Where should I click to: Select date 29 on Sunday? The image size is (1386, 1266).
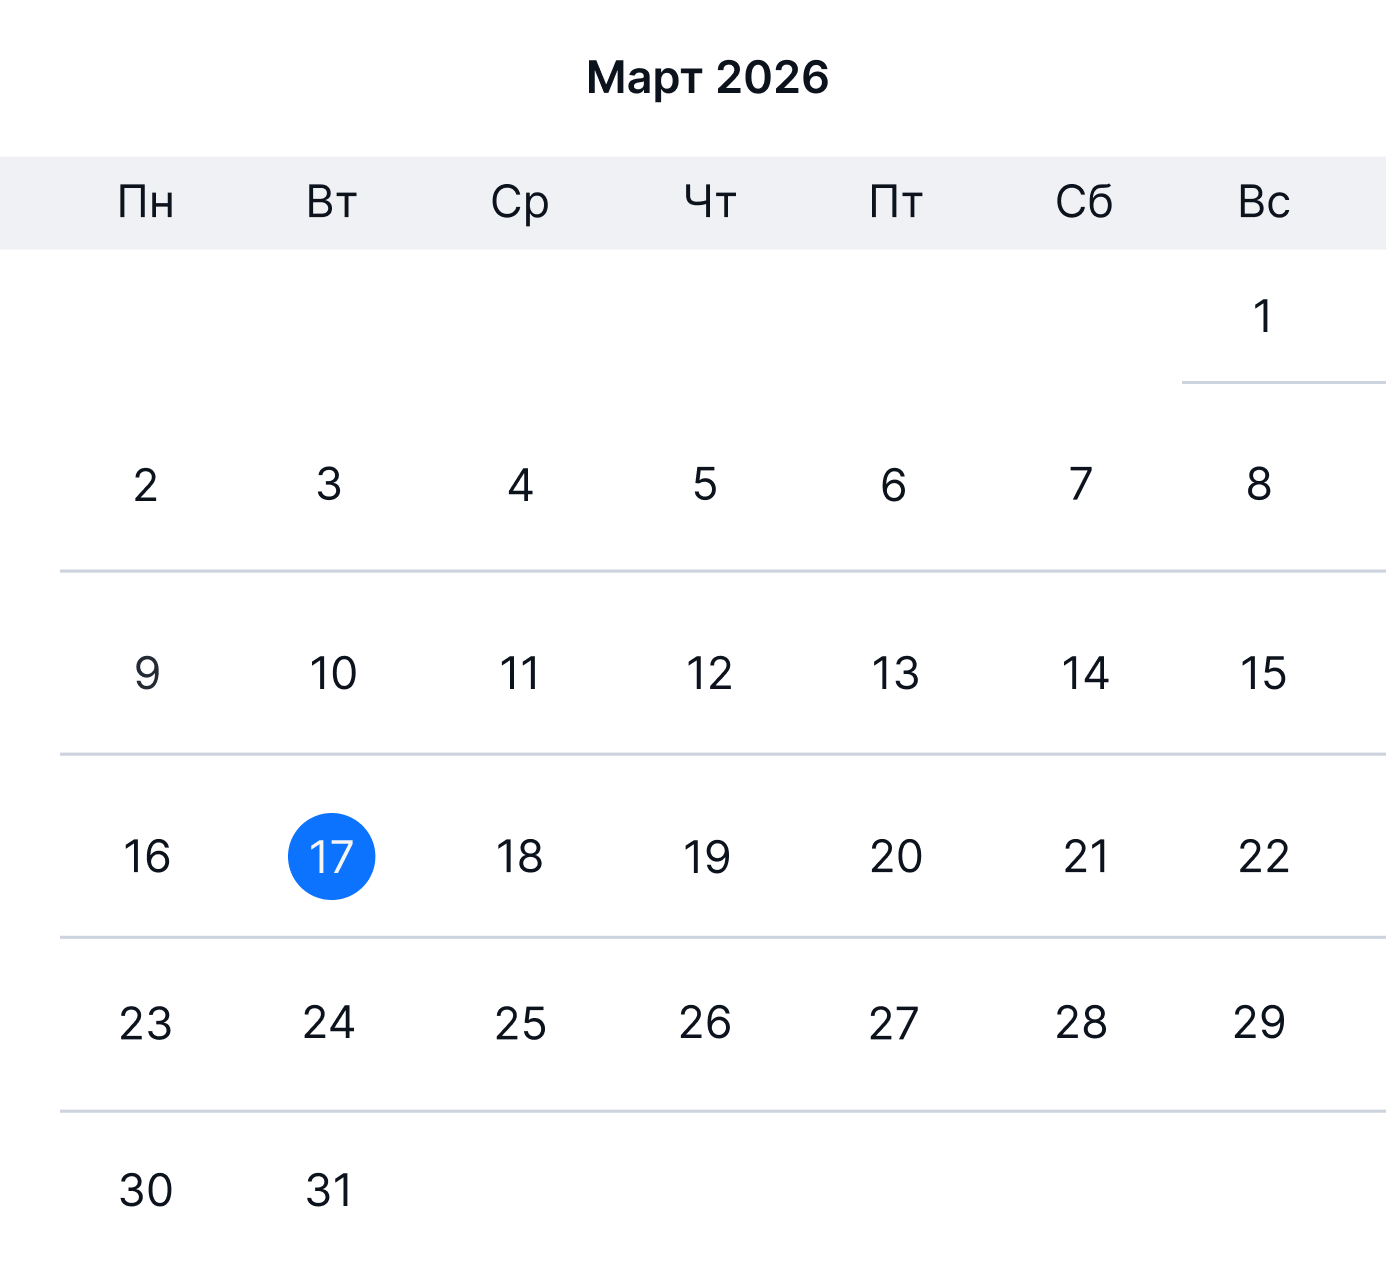[x=1260, y=1023]
